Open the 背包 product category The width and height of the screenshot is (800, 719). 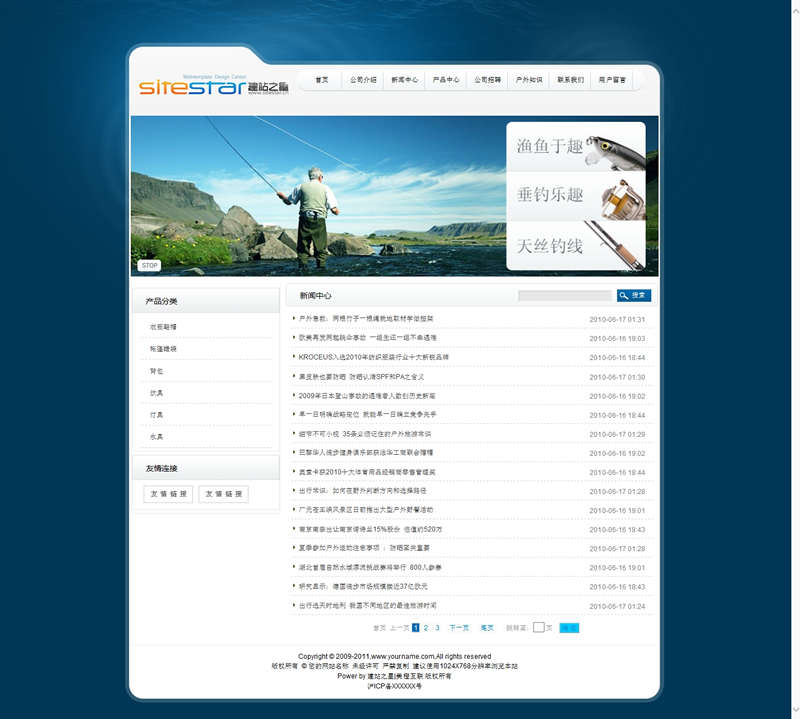157,371
